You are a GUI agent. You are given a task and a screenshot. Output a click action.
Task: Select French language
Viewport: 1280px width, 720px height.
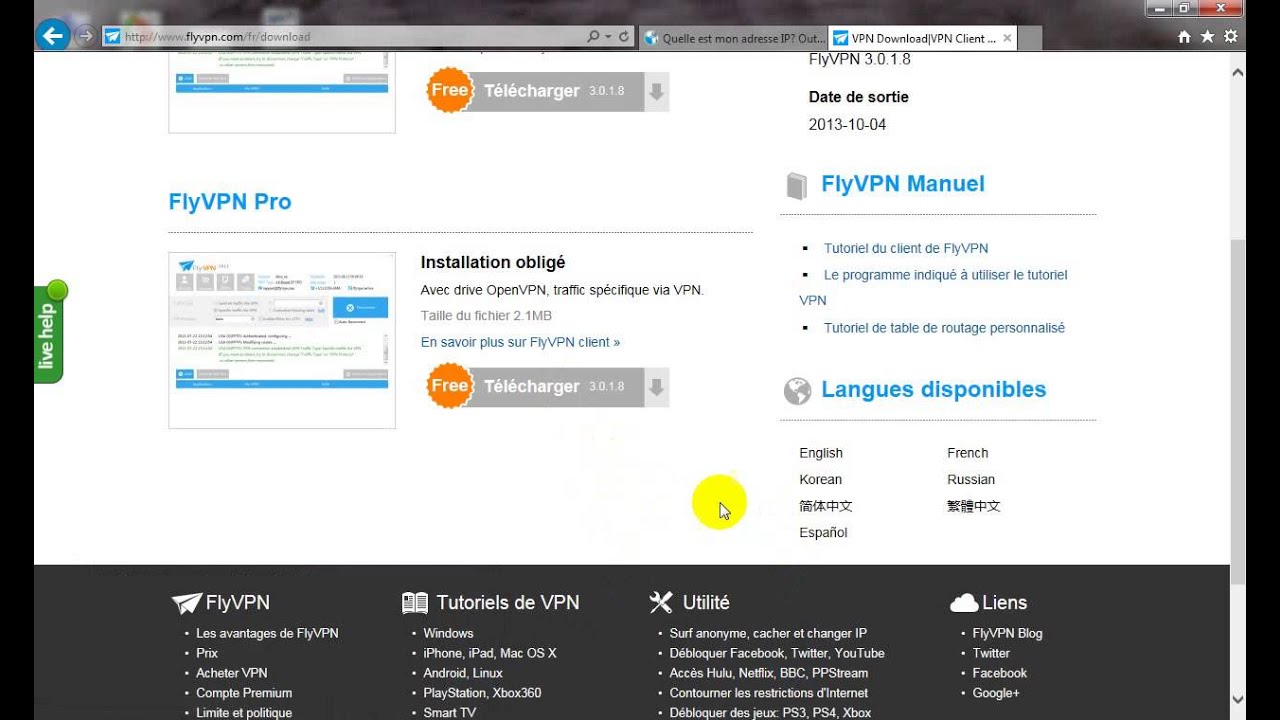[x=968, y=453]
